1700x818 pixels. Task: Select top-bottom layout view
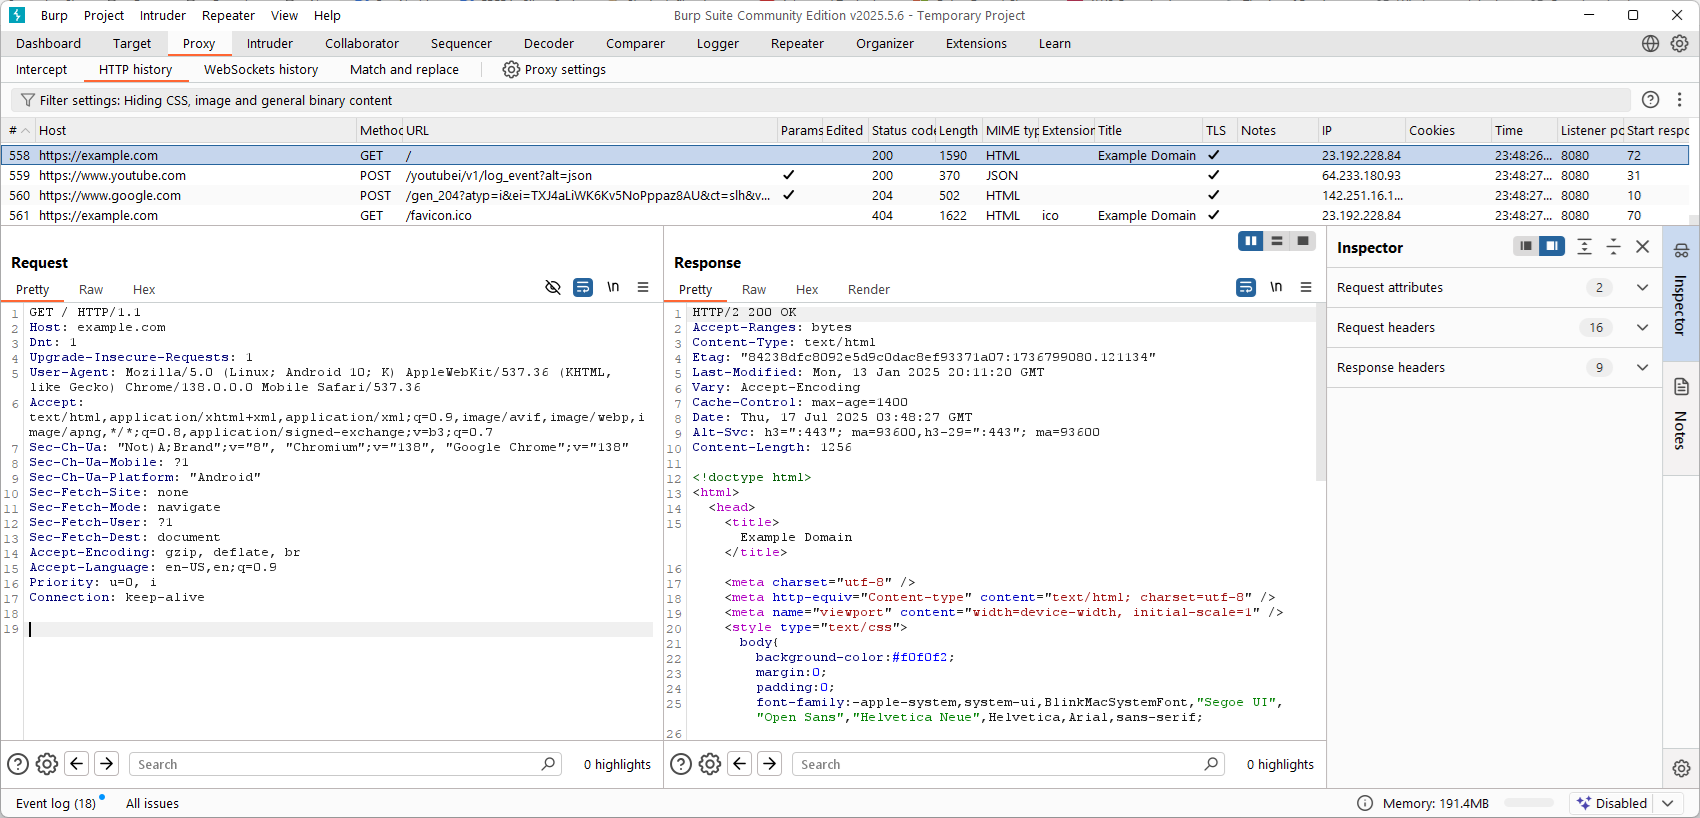[x=1277, y=241]
